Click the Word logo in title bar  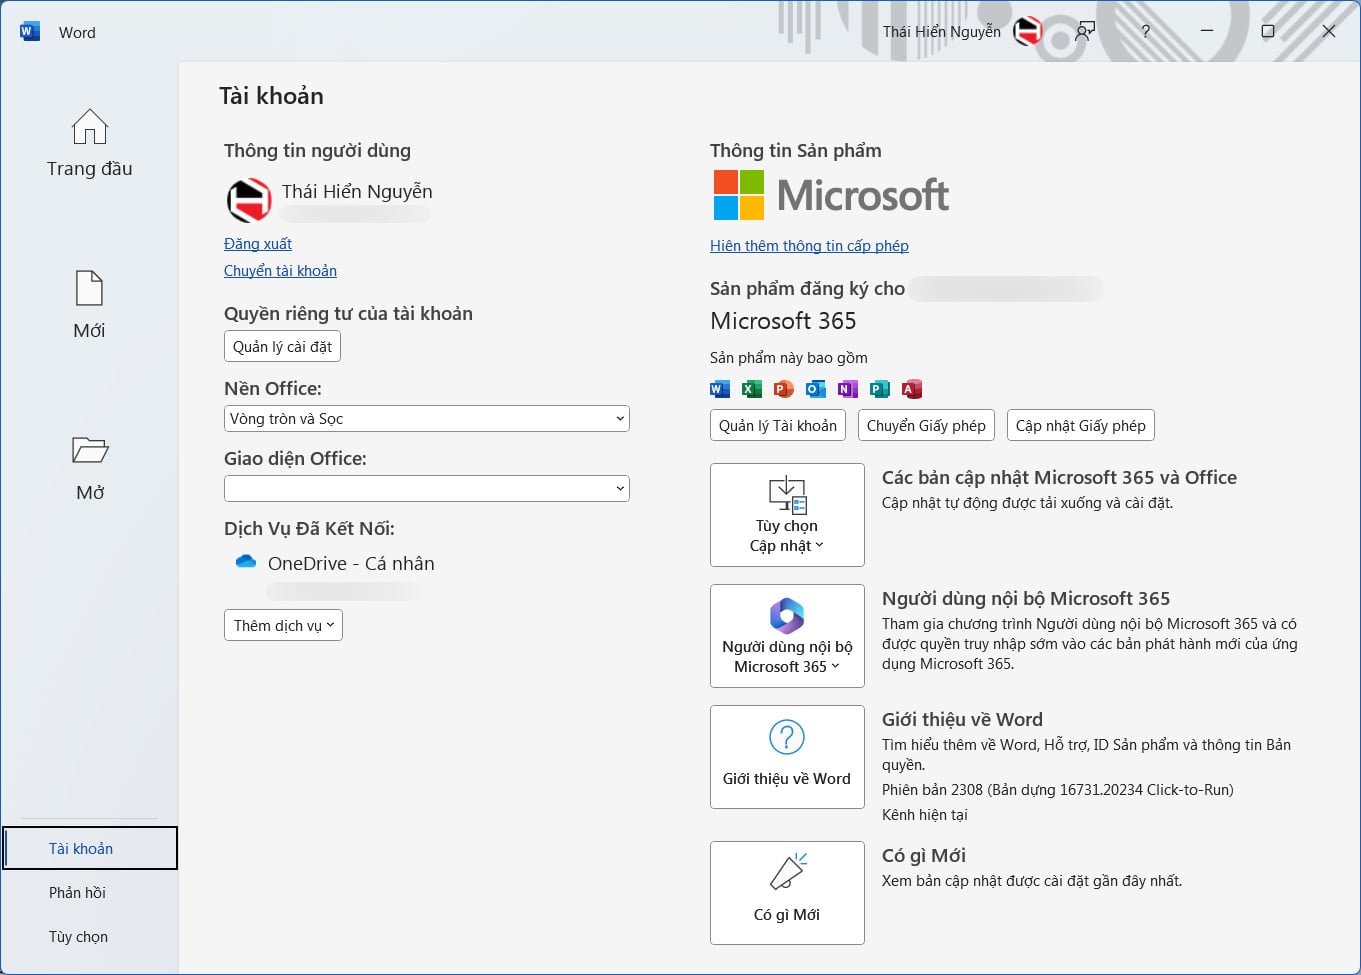[30, 32]
